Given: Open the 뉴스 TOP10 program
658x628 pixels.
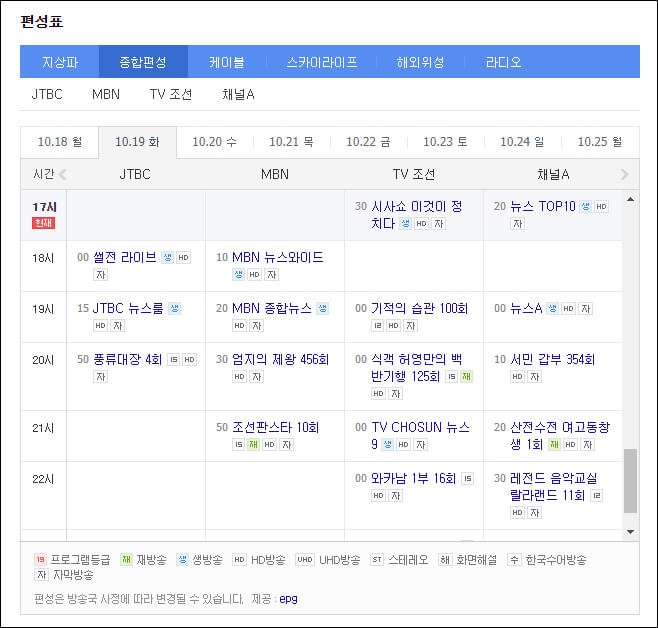Looking at the screenshot, I should pos(543,206).
